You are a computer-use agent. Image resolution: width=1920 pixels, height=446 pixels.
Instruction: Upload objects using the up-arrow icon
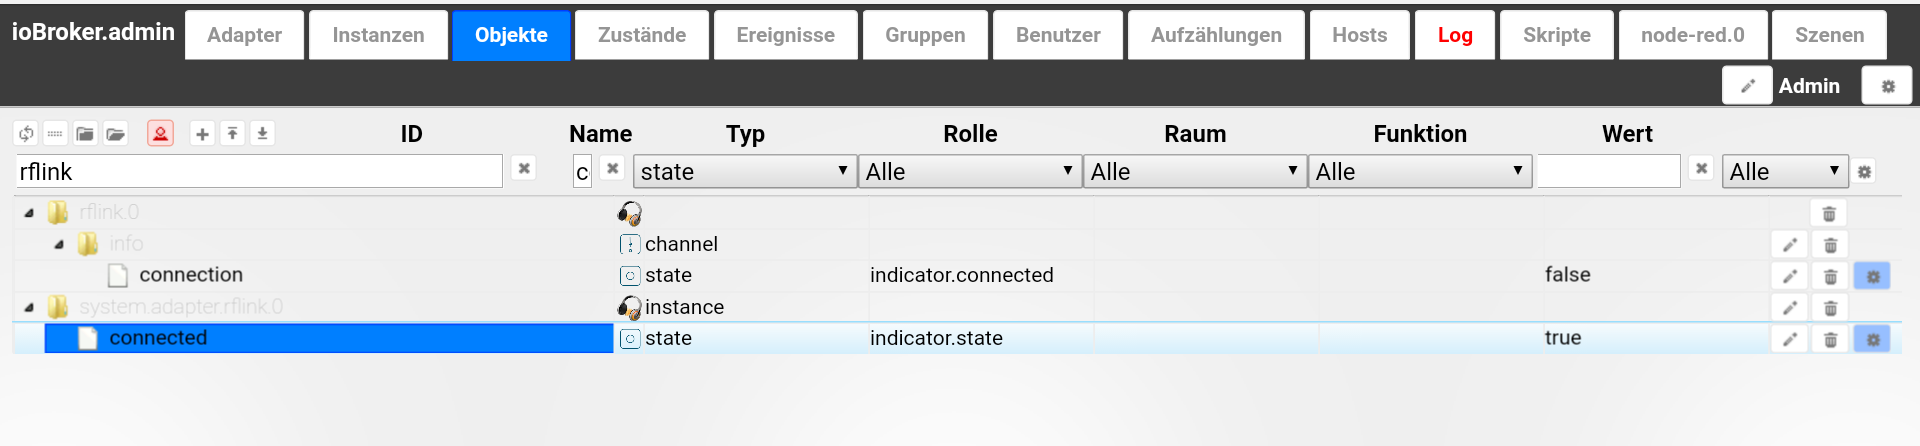(232, 133)
